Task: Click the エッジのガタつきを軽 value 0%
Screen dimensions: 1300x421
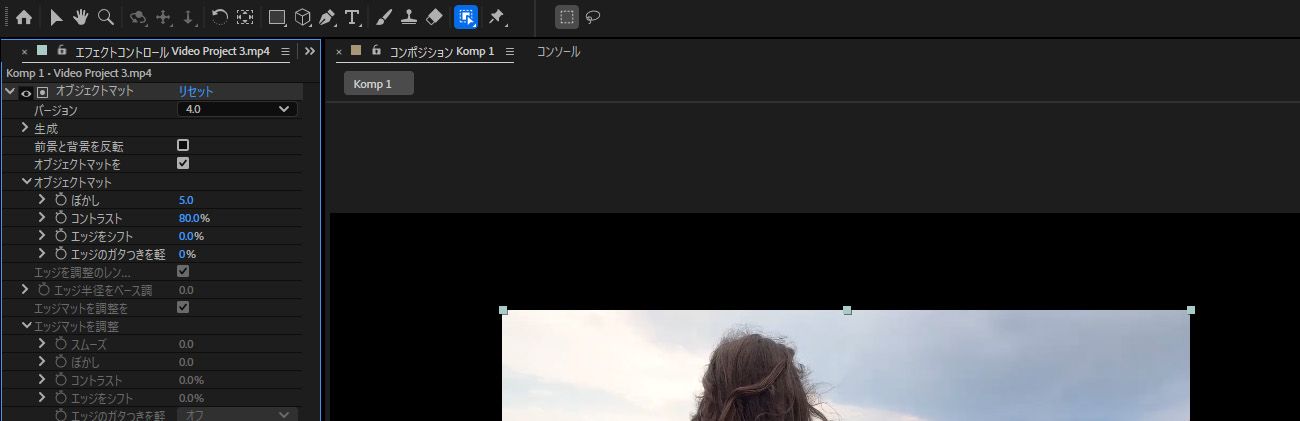Action: (187, 254)
